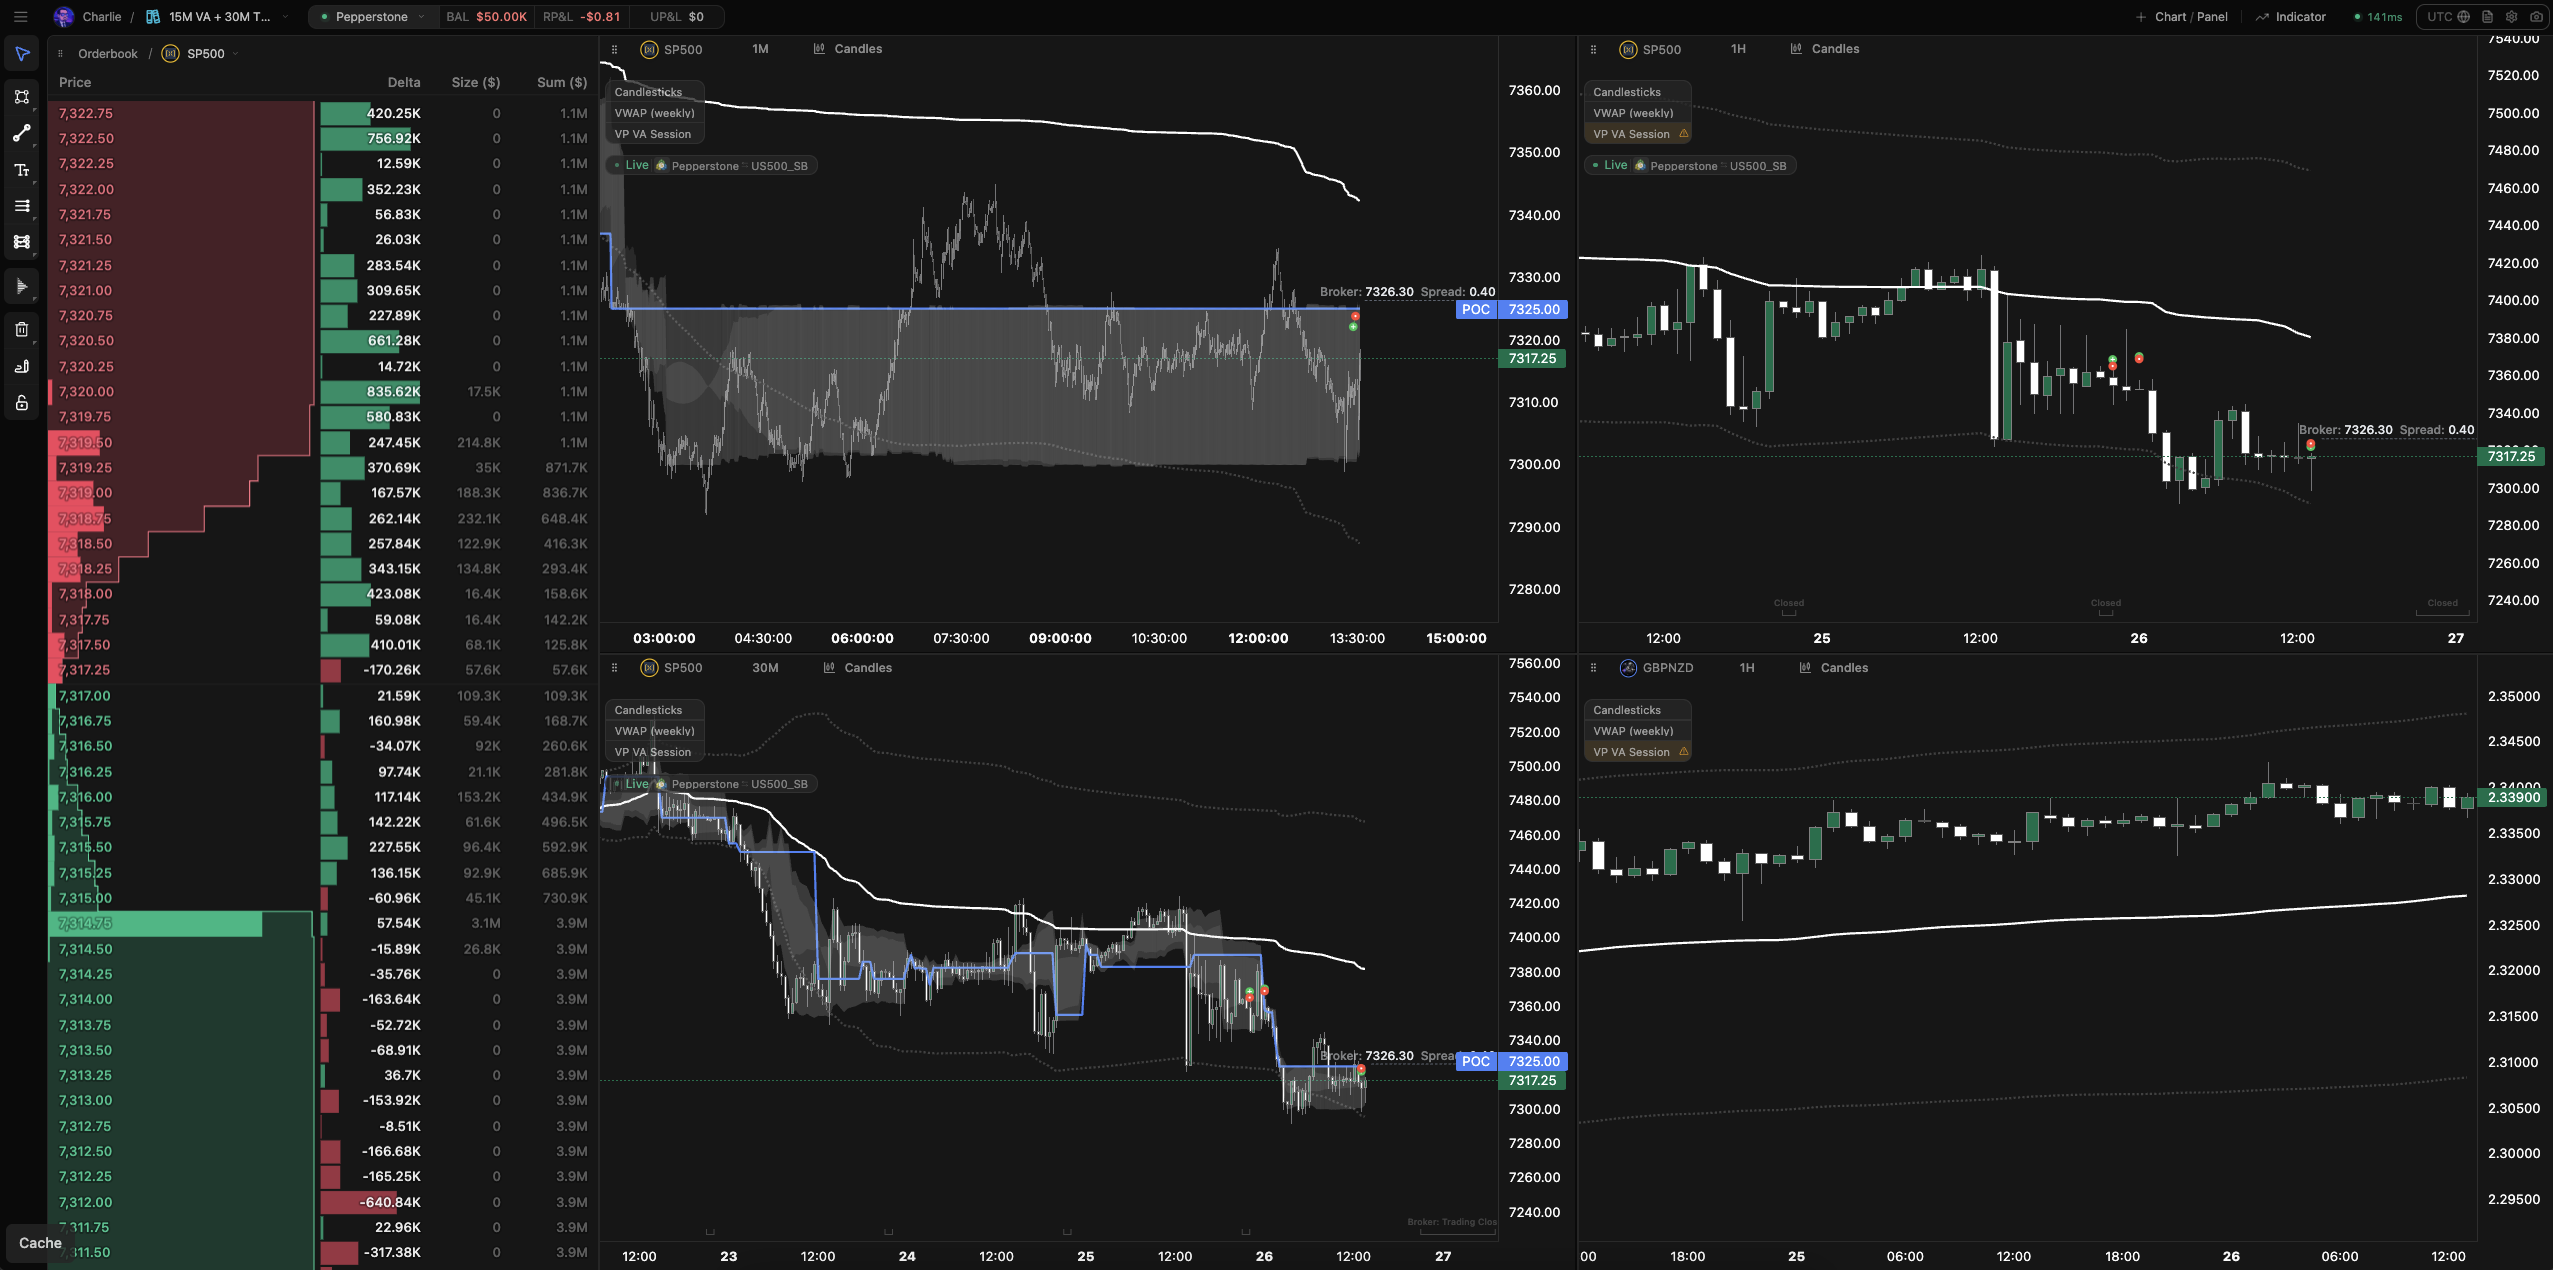This screenshot has width=2553, height=1270.
Task: Click the Sum ($) column header
Action: coord(562,83)
